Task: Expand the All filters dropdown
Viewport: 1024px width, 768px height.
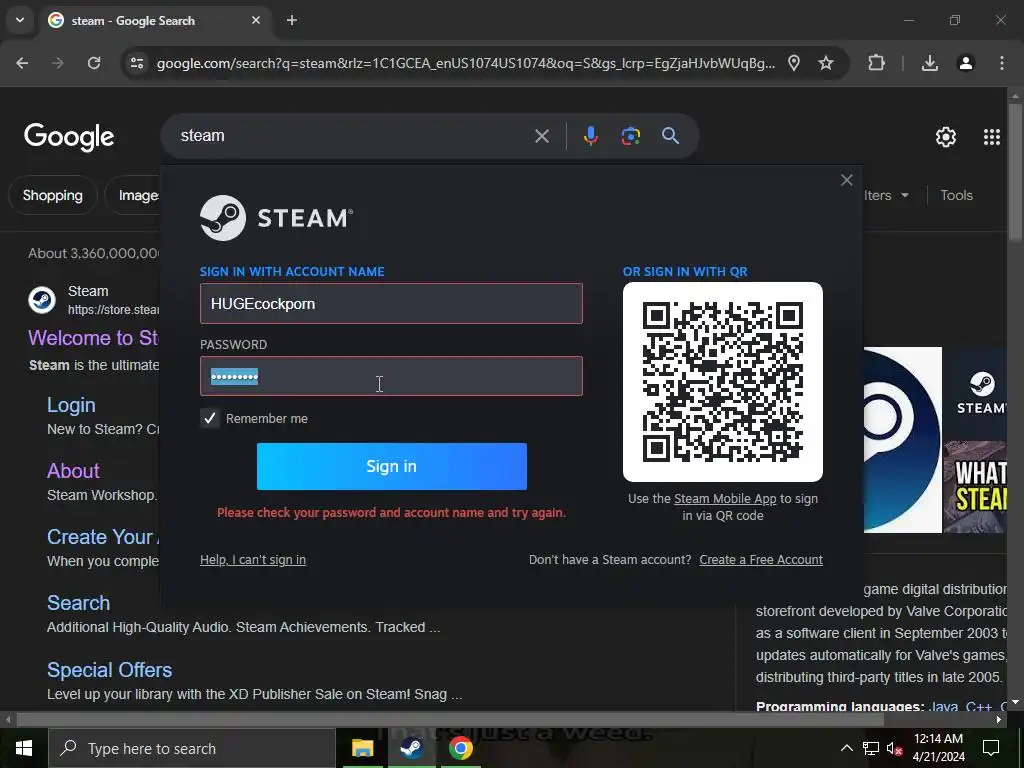Action: pyautogui.click(x=886, y=195)
